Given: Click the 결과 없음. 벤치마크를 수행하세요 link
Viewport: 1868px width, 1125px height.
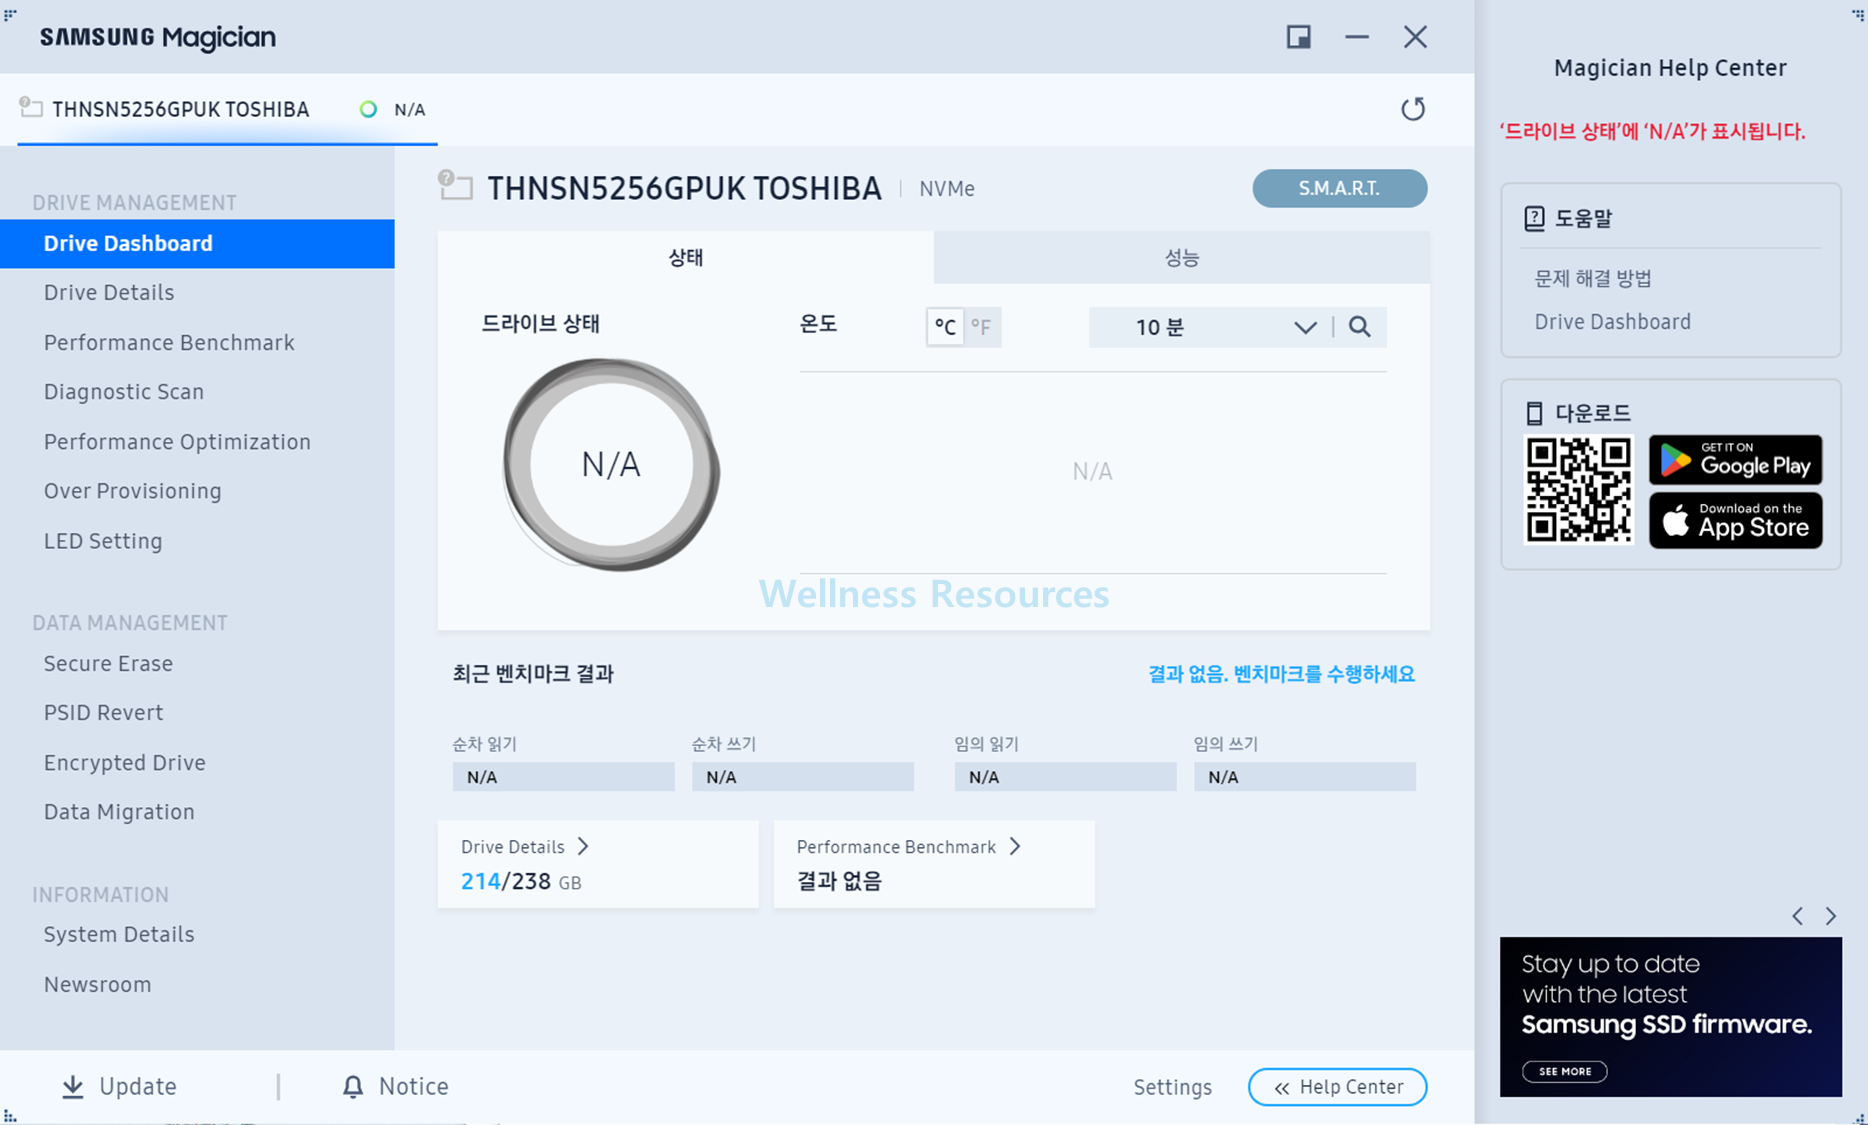Looking at the screenshot, I should point(1281,674).
